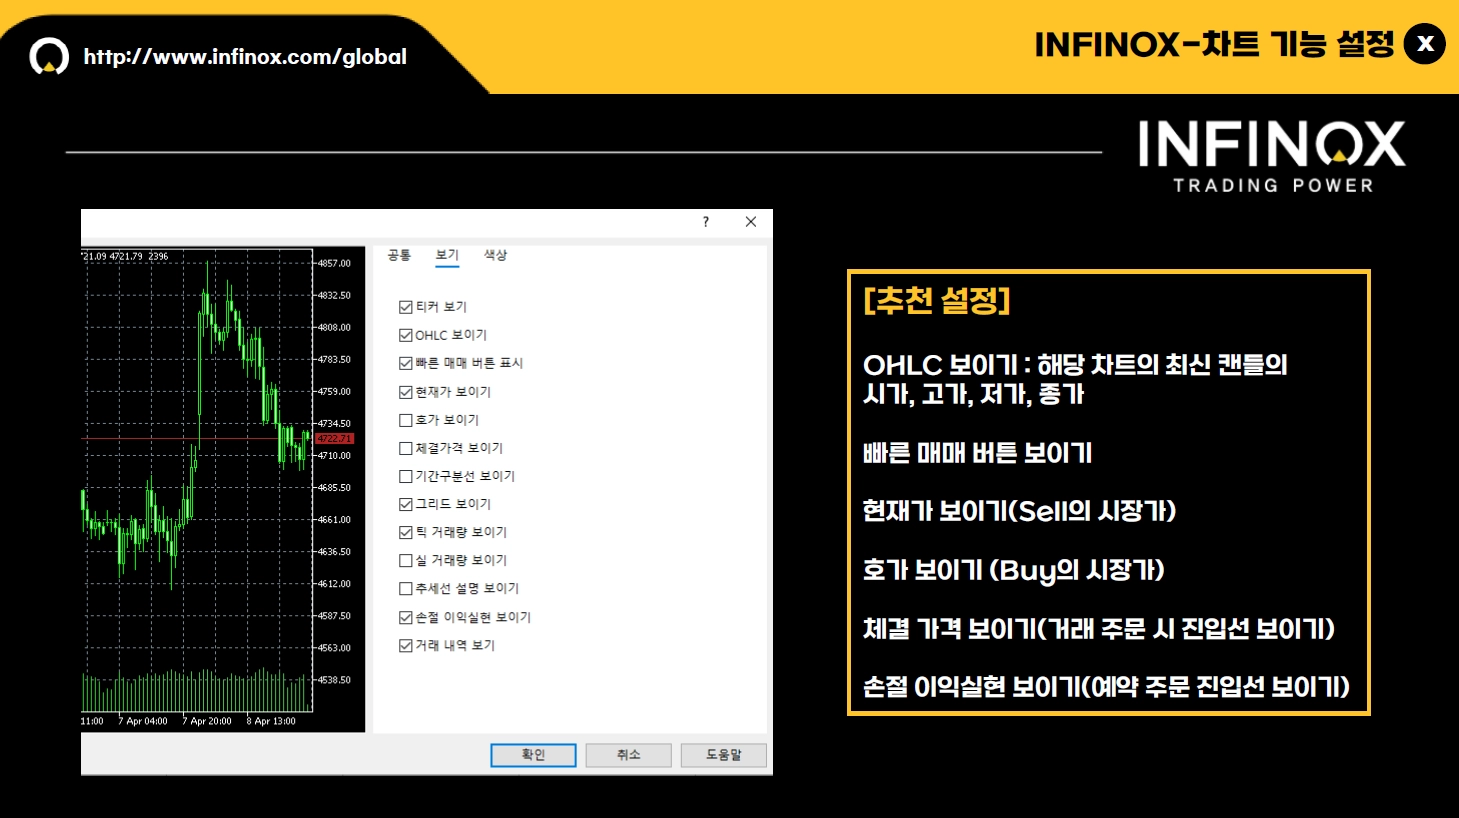Click the 4538.50 price axis label
This screenshot has width=1459, height=818.
(334, 679)
